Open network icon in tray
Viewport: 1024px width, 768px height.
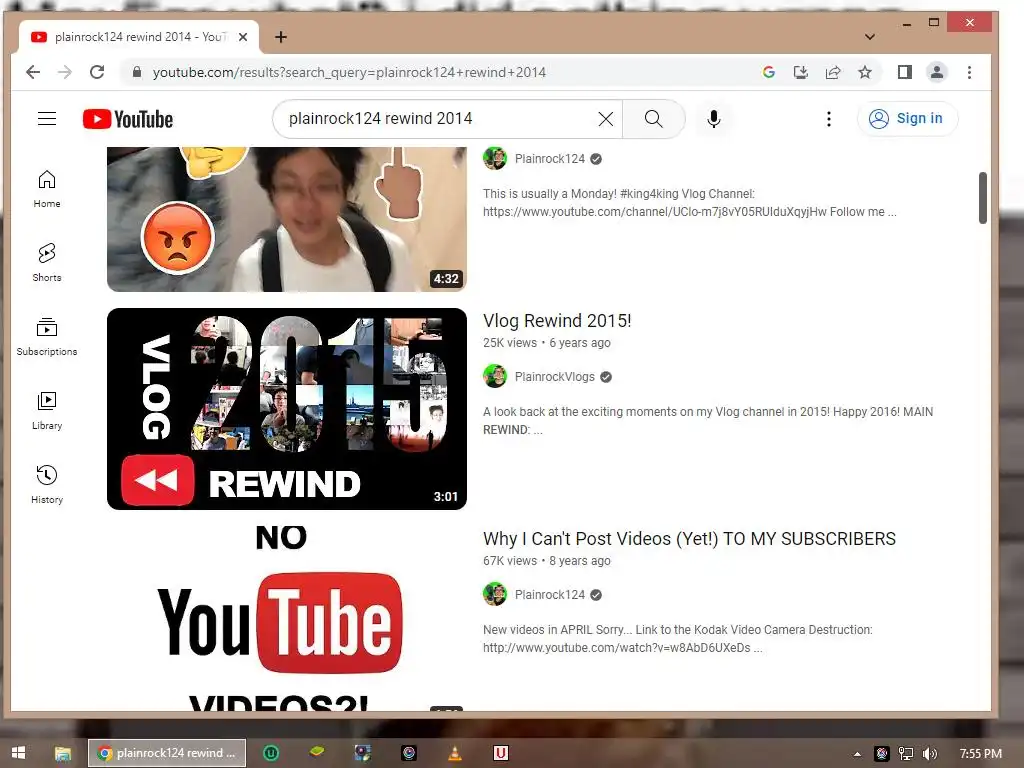[906, 754]
